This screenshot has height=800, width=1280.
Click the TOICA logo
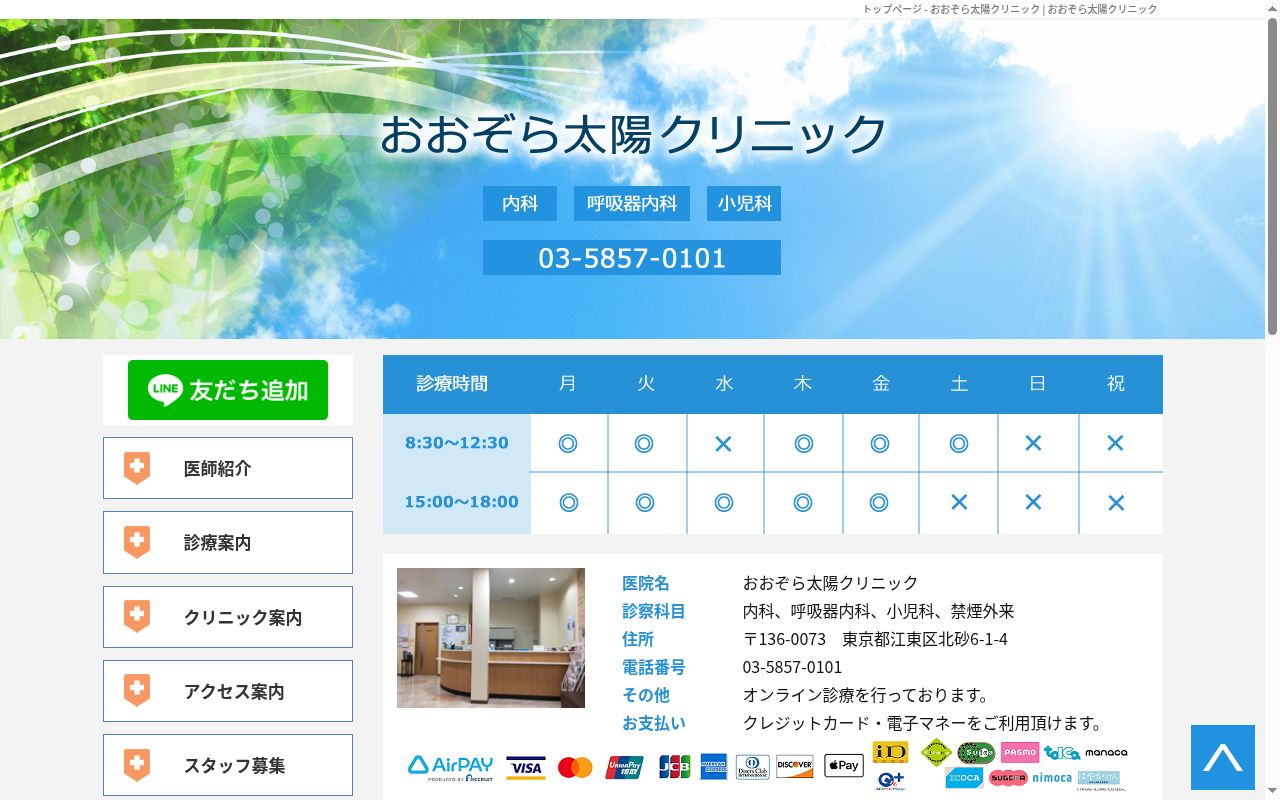pos(1062,753)
